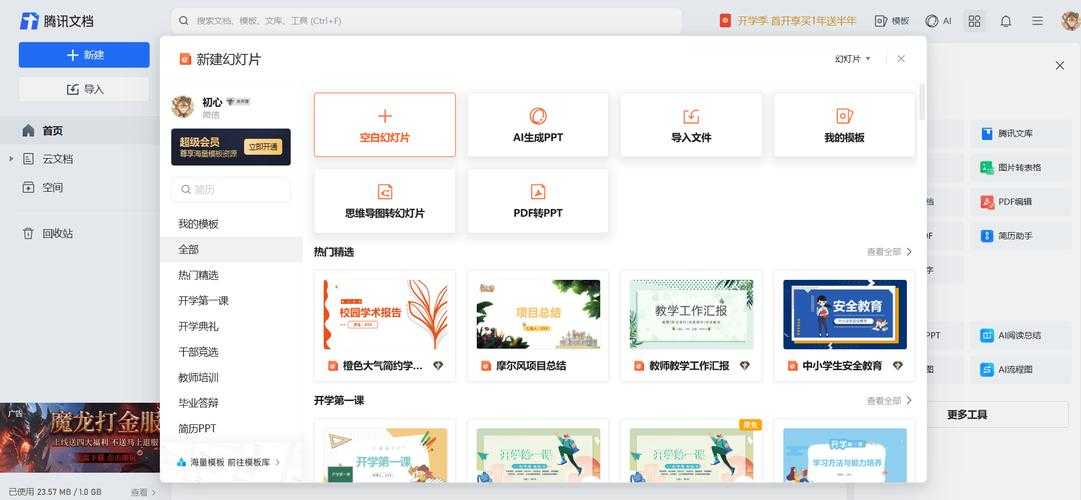Open the AI assistant in top bar
The height and width of the screenshot is (500, 1081).
coord(938,21)
